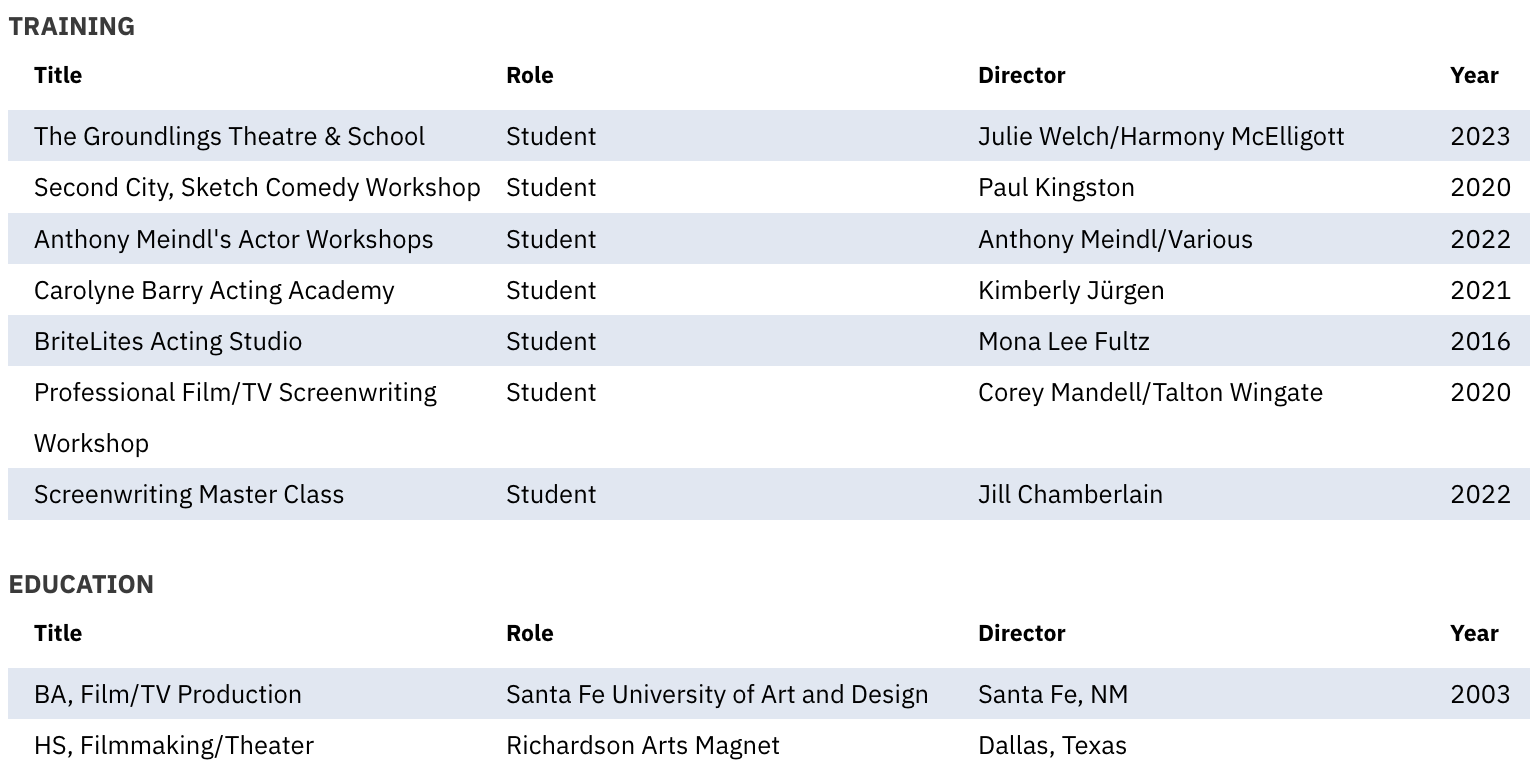
Task: Click the Year column header in Education
Action: click(1474, 634)
